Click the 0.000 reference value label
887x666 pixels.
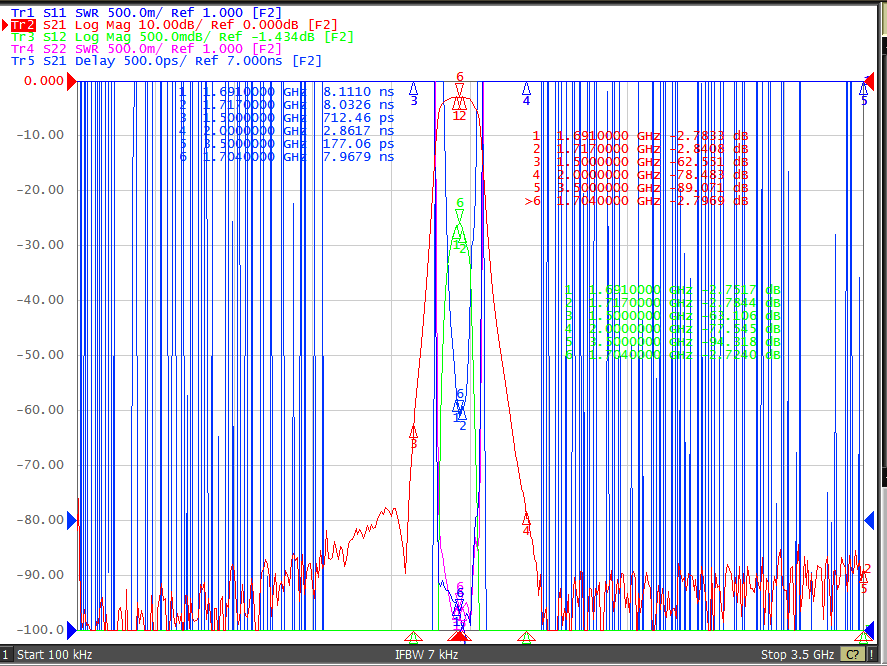[44, 81]
